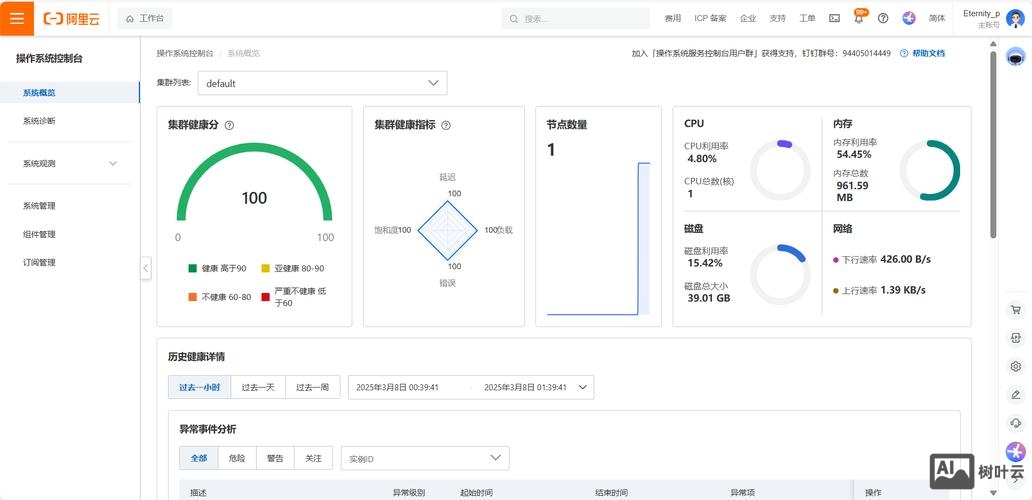Viewport: 1032px width, 500px height.
Task: Click the start time 2025年3月8日 00:39:41 field
Action: click(398, 388)
